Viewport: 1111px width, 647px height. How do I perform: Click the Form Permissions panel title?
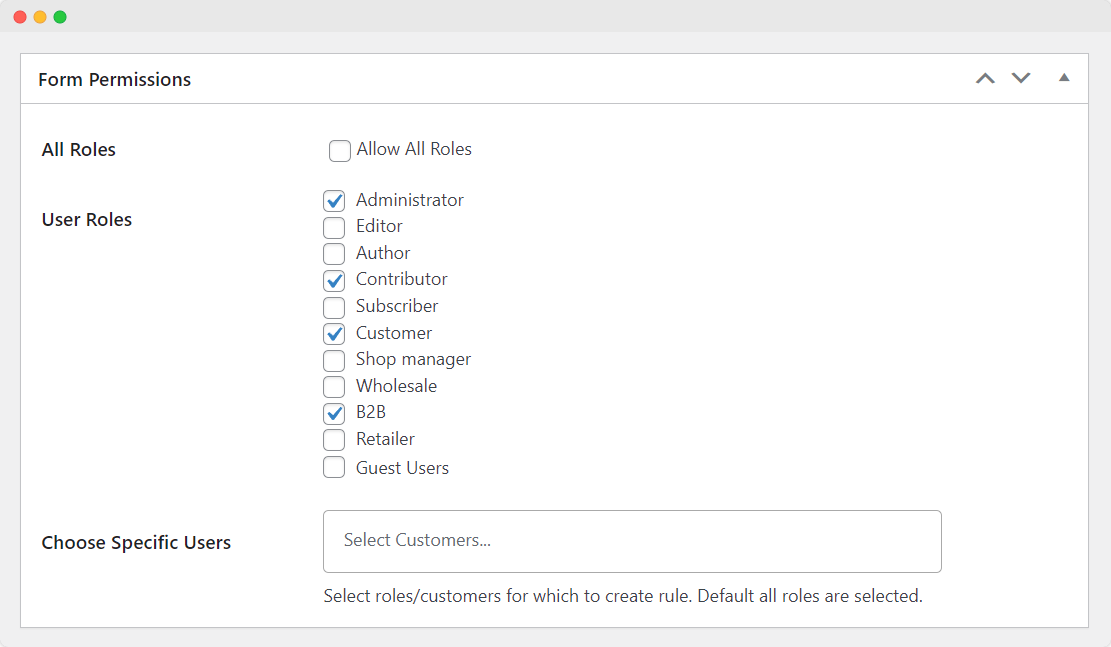(115, 79)
